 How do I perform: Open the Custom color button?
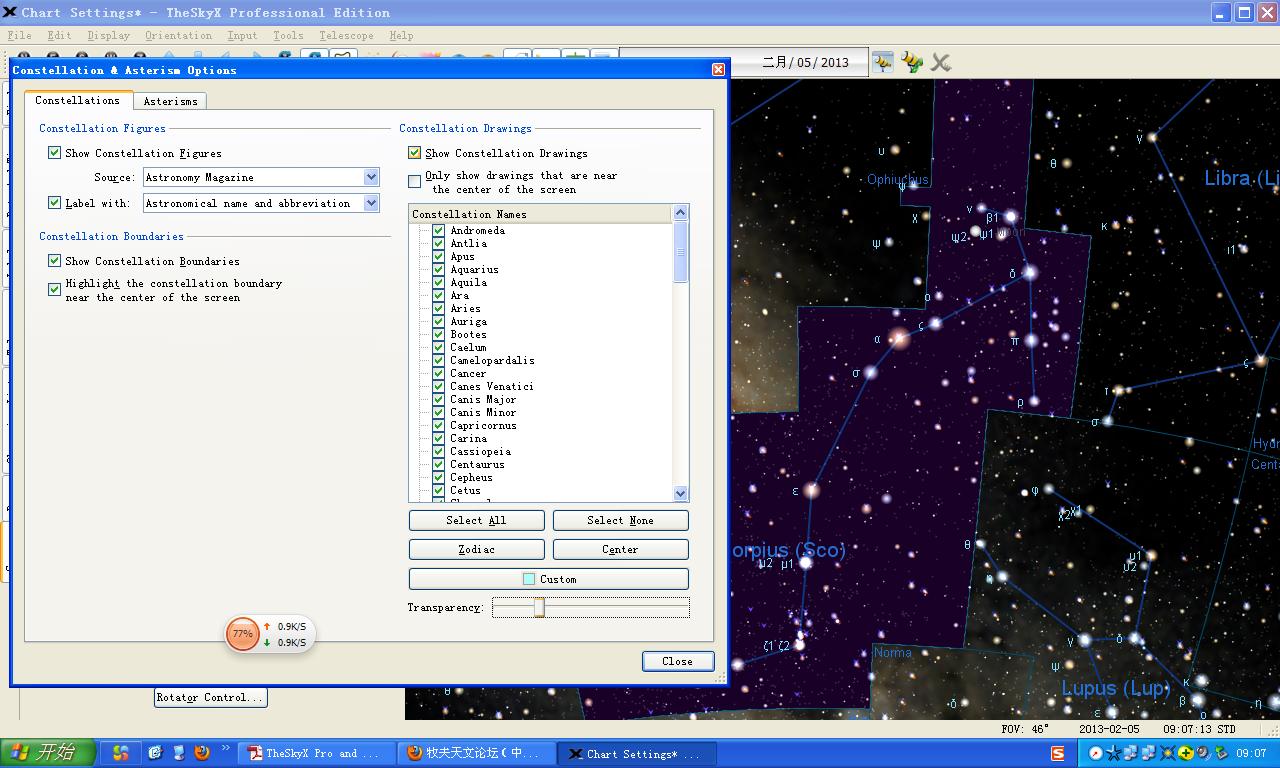[548, 579]
